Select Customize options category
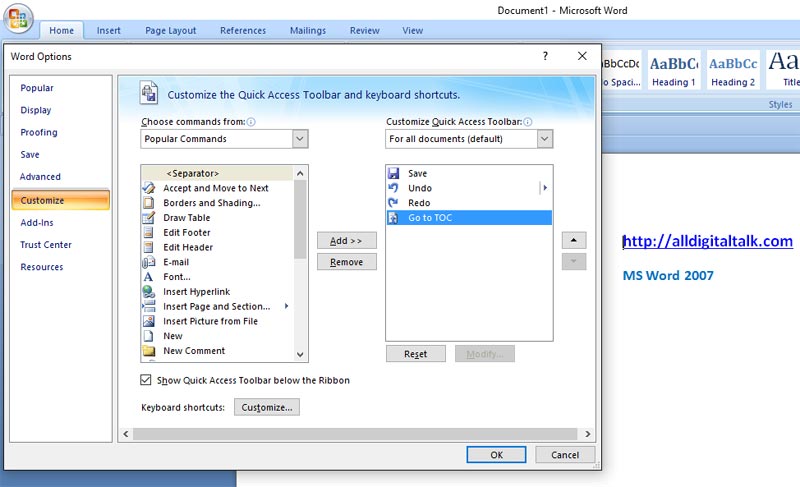Image resolution: width=800 pixels, height=487 pixels. (60, 200)
